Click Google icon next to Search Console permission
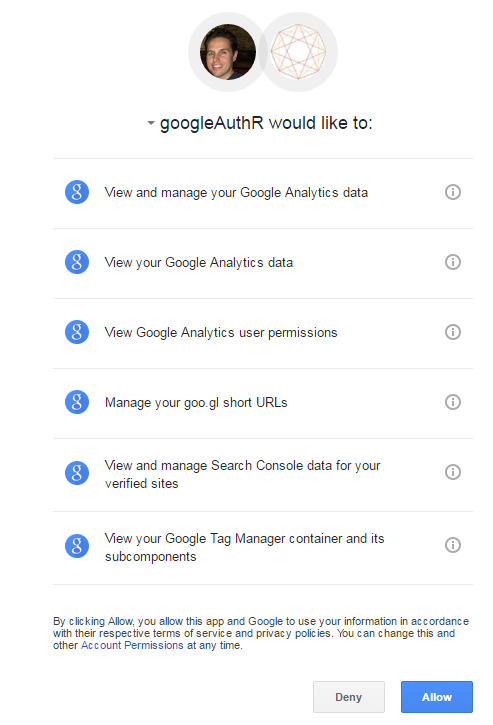 pyautogui.click(x=77, y=473)
